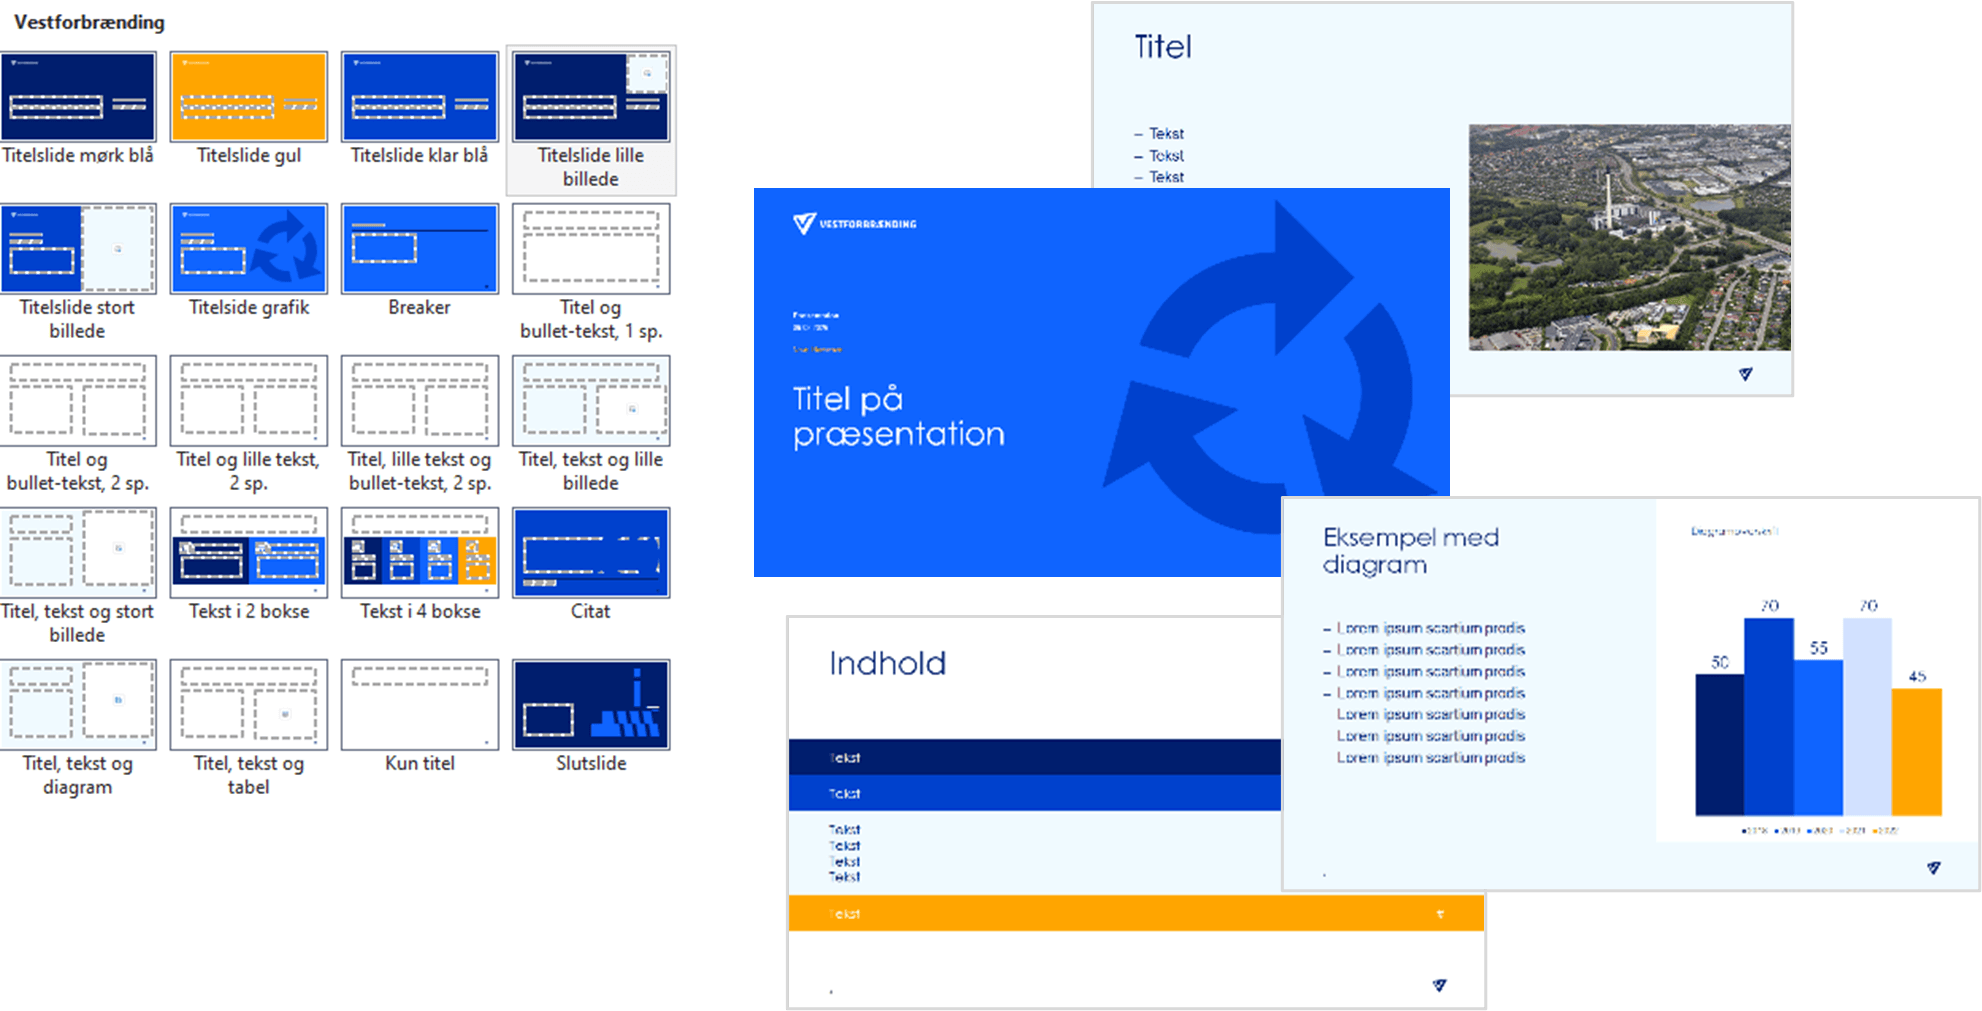Select the Slutslide closing layout
Viewport: 1982px width, 1011px height.
tap(591, 705)
